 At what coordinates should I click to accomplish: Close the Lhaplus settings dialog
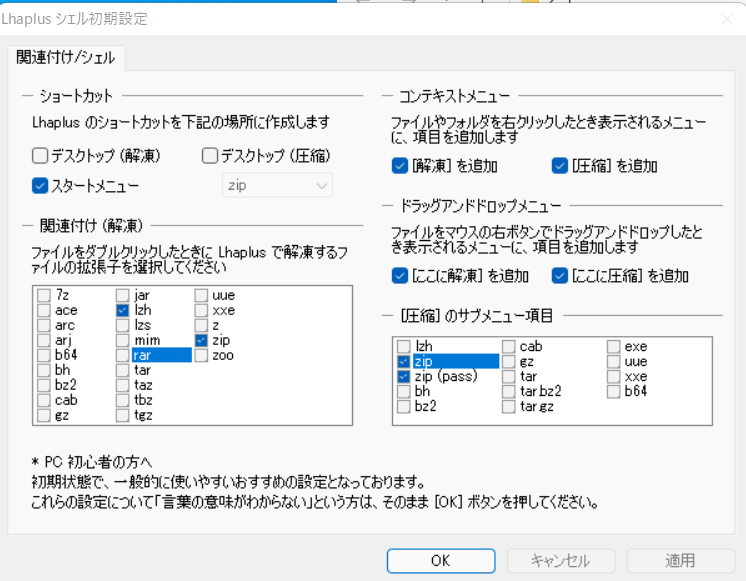(726, 19)
